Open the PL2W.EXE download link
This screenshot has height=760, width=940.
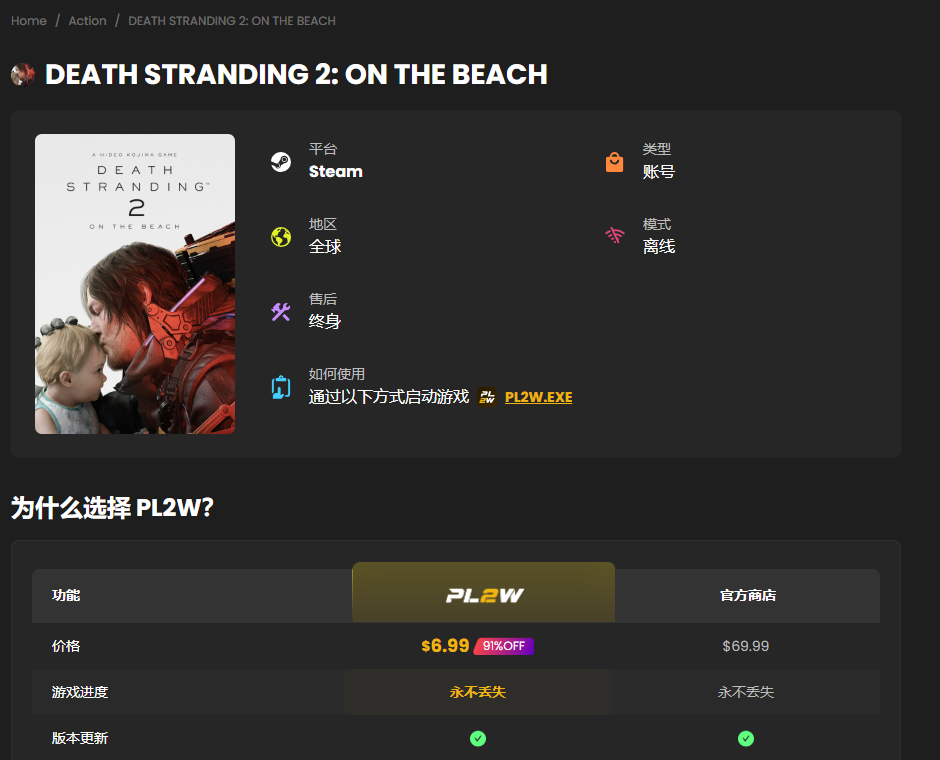point(538,397)
